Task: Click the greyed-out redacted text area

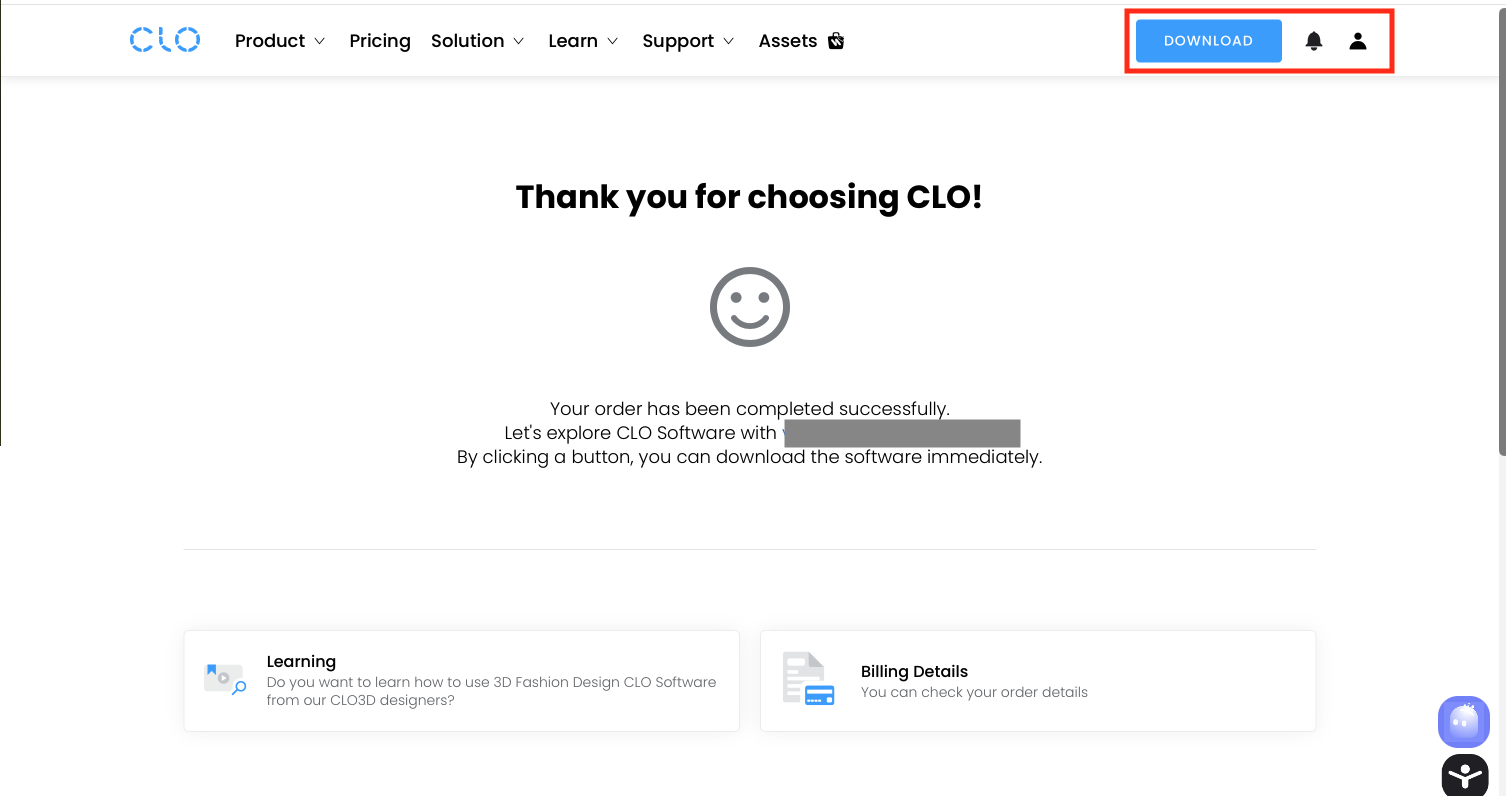Action: 901,432
